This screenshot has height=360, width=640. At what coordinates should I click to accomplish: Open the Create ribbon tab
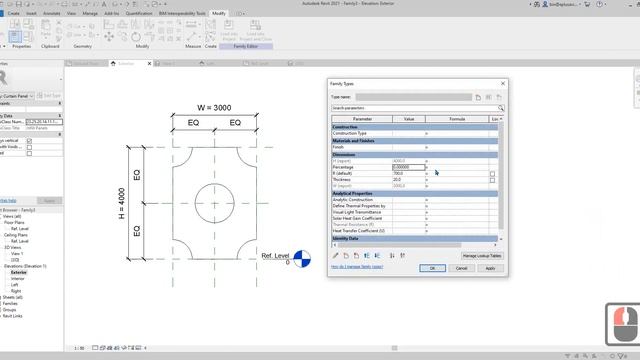(13, 13)
